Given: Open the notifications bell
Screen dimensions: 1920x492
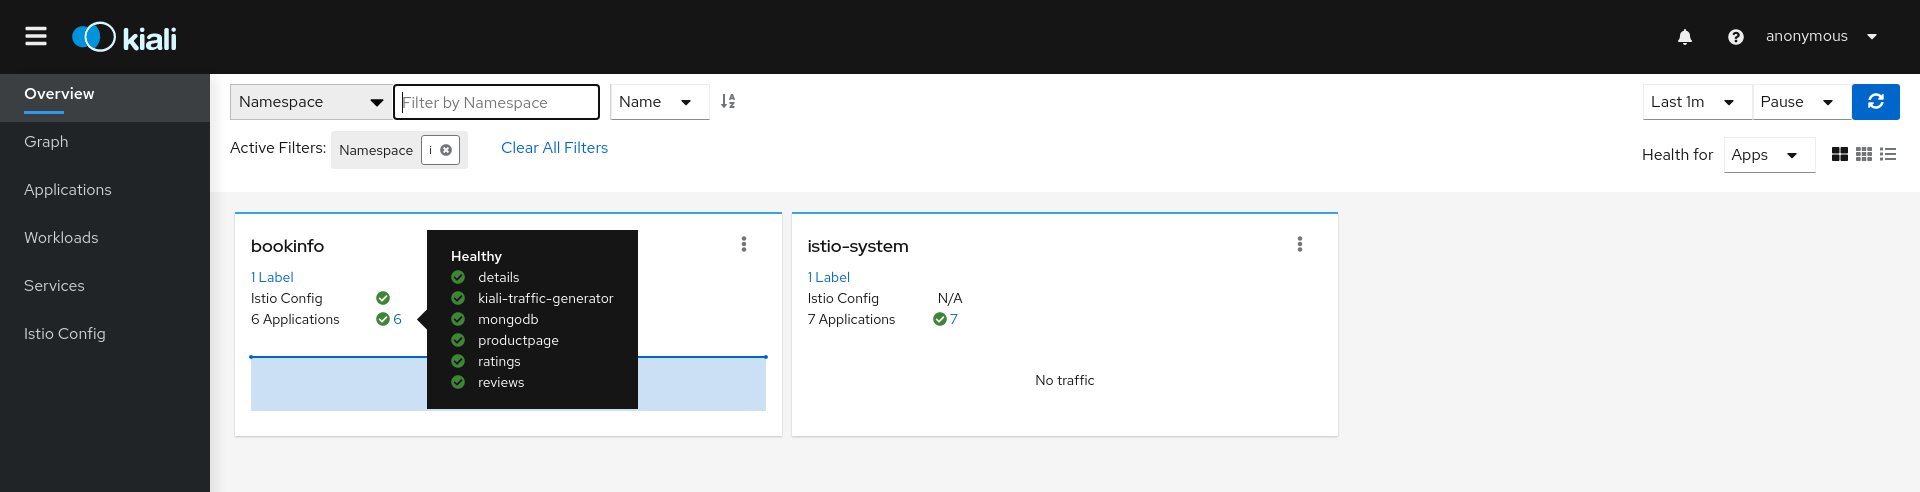Looking at the screenshot, I should pos(1685,37).
